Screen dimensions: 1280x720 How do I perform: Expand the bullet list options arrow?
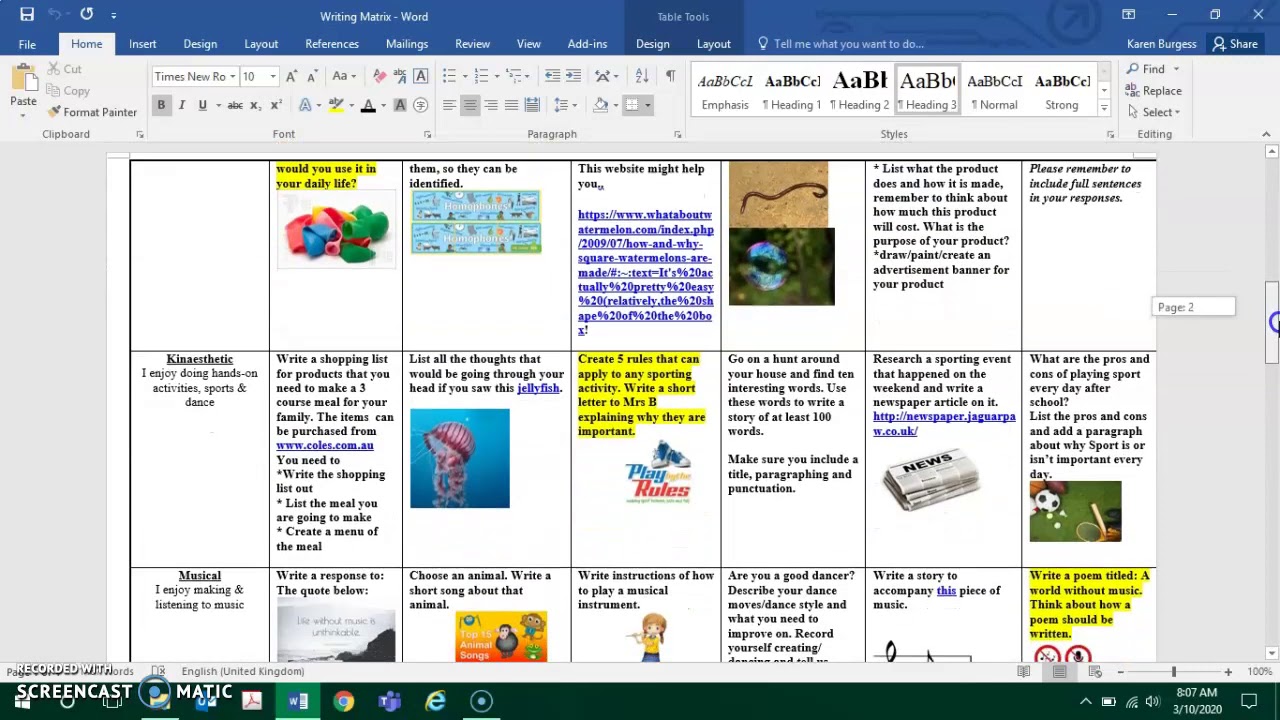[465, 76]
